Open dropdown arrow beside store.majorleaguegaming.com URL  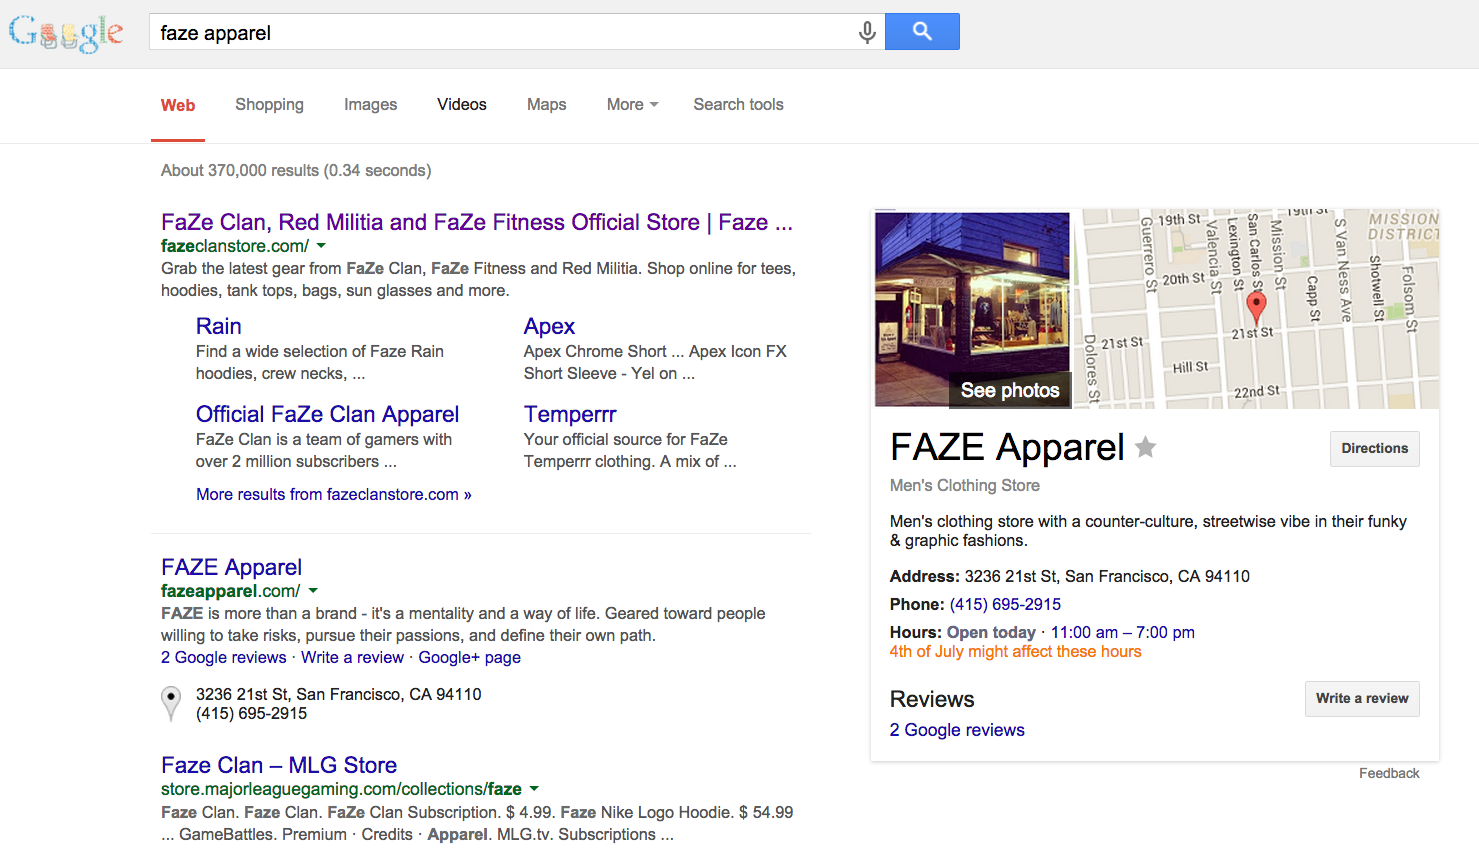[x=534, y=789]
